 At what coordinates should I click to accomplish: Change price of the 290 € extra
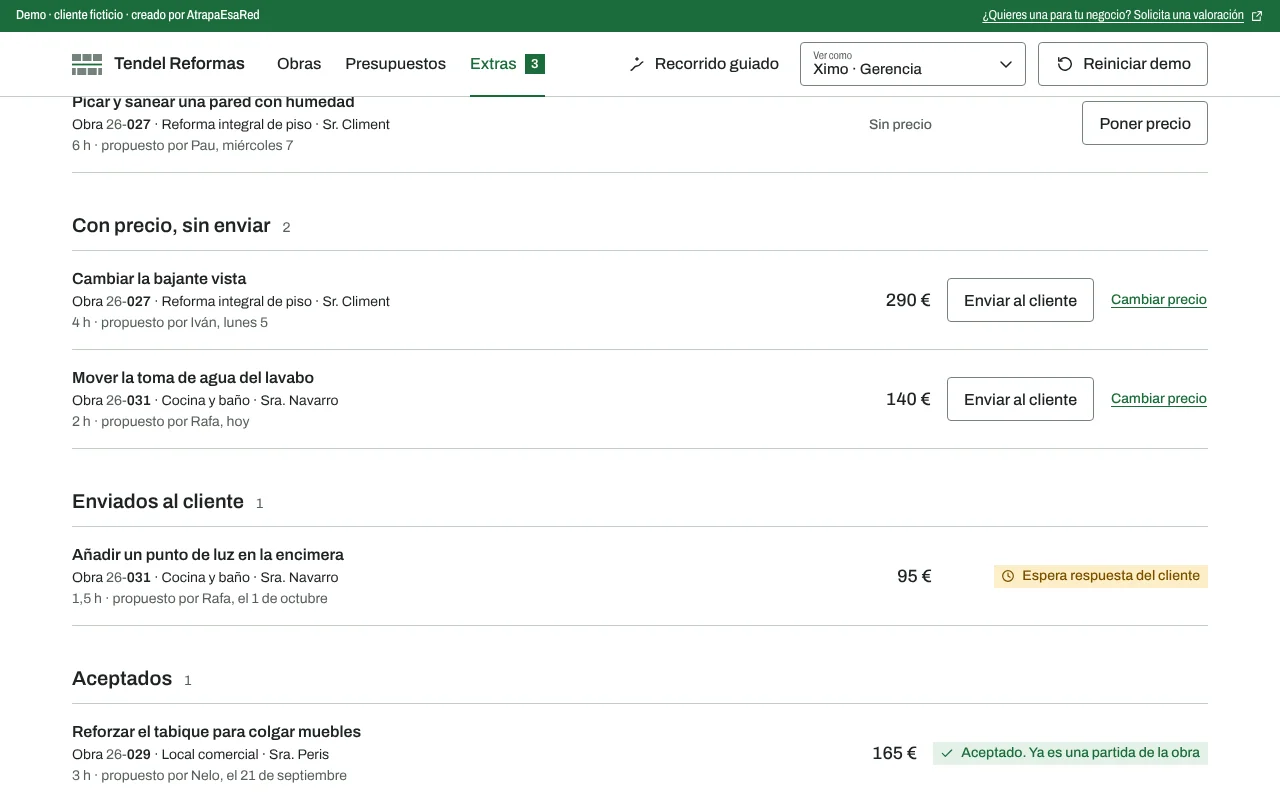(1159, 300)
